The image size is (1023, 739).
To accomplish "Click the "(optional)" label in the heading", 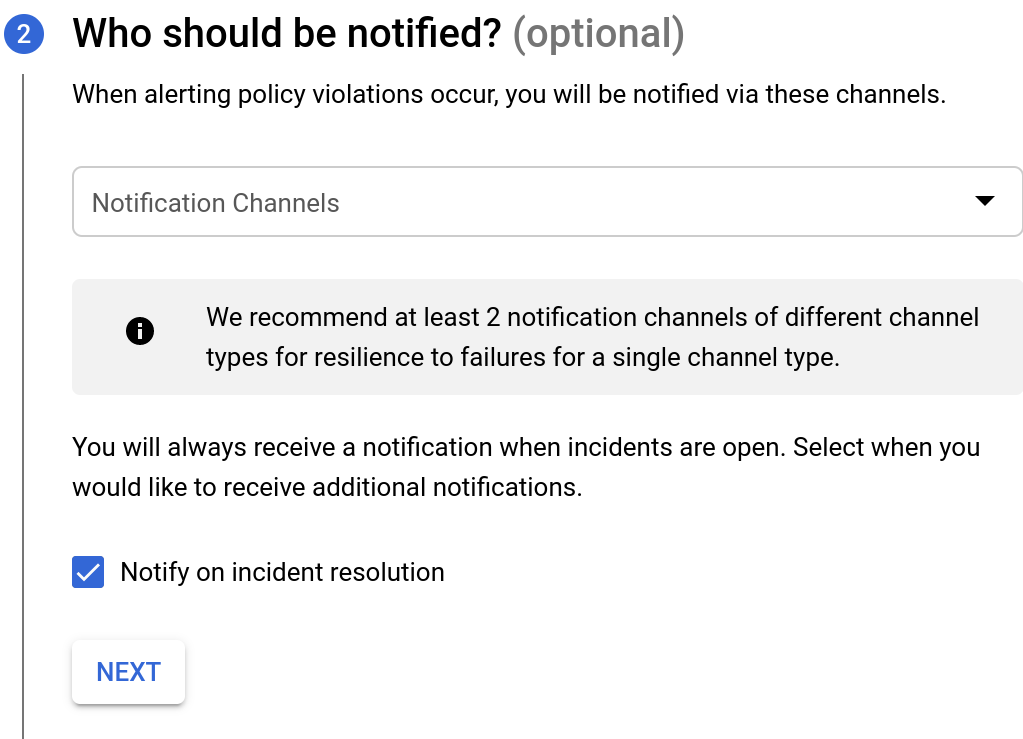I will click(x=598, y=34).
